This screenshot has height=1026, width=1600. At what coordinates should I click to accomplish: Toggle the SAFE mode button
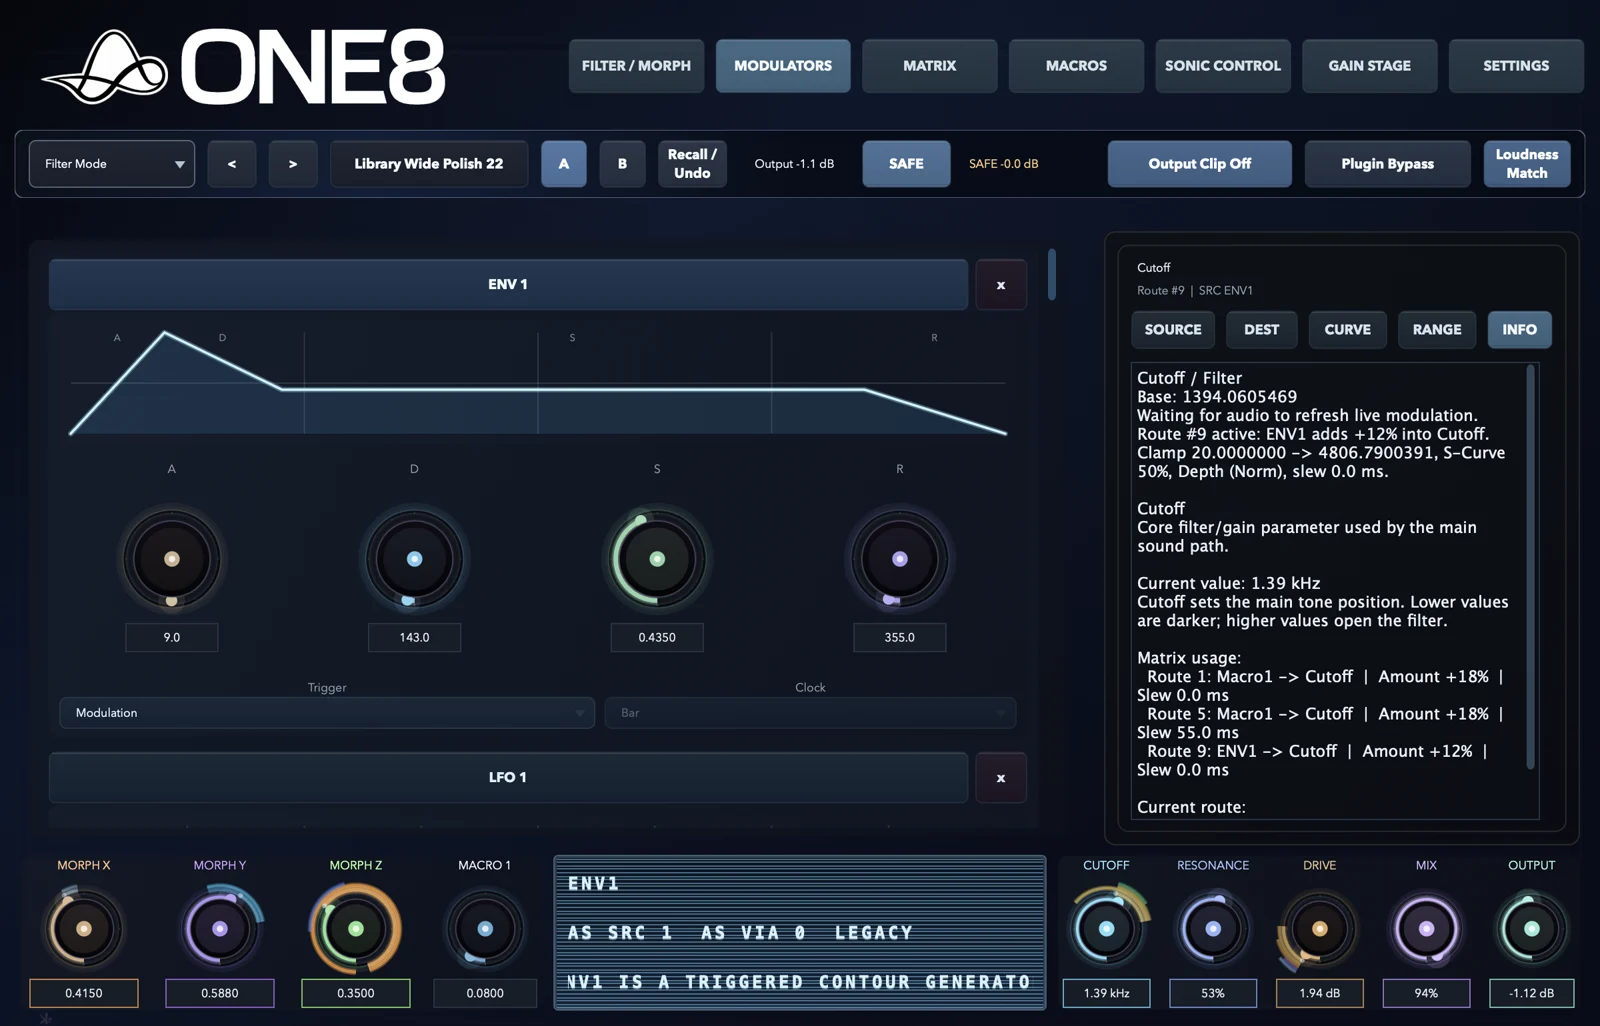[x=906, y=164]
